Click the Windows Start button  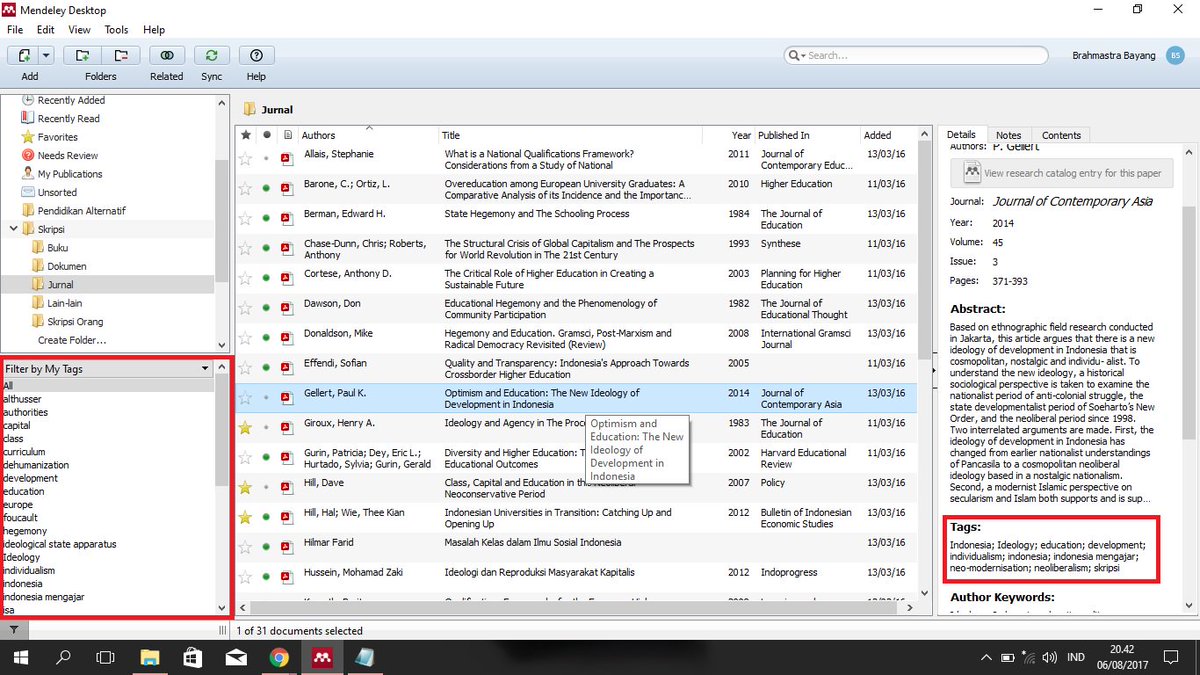21,658
